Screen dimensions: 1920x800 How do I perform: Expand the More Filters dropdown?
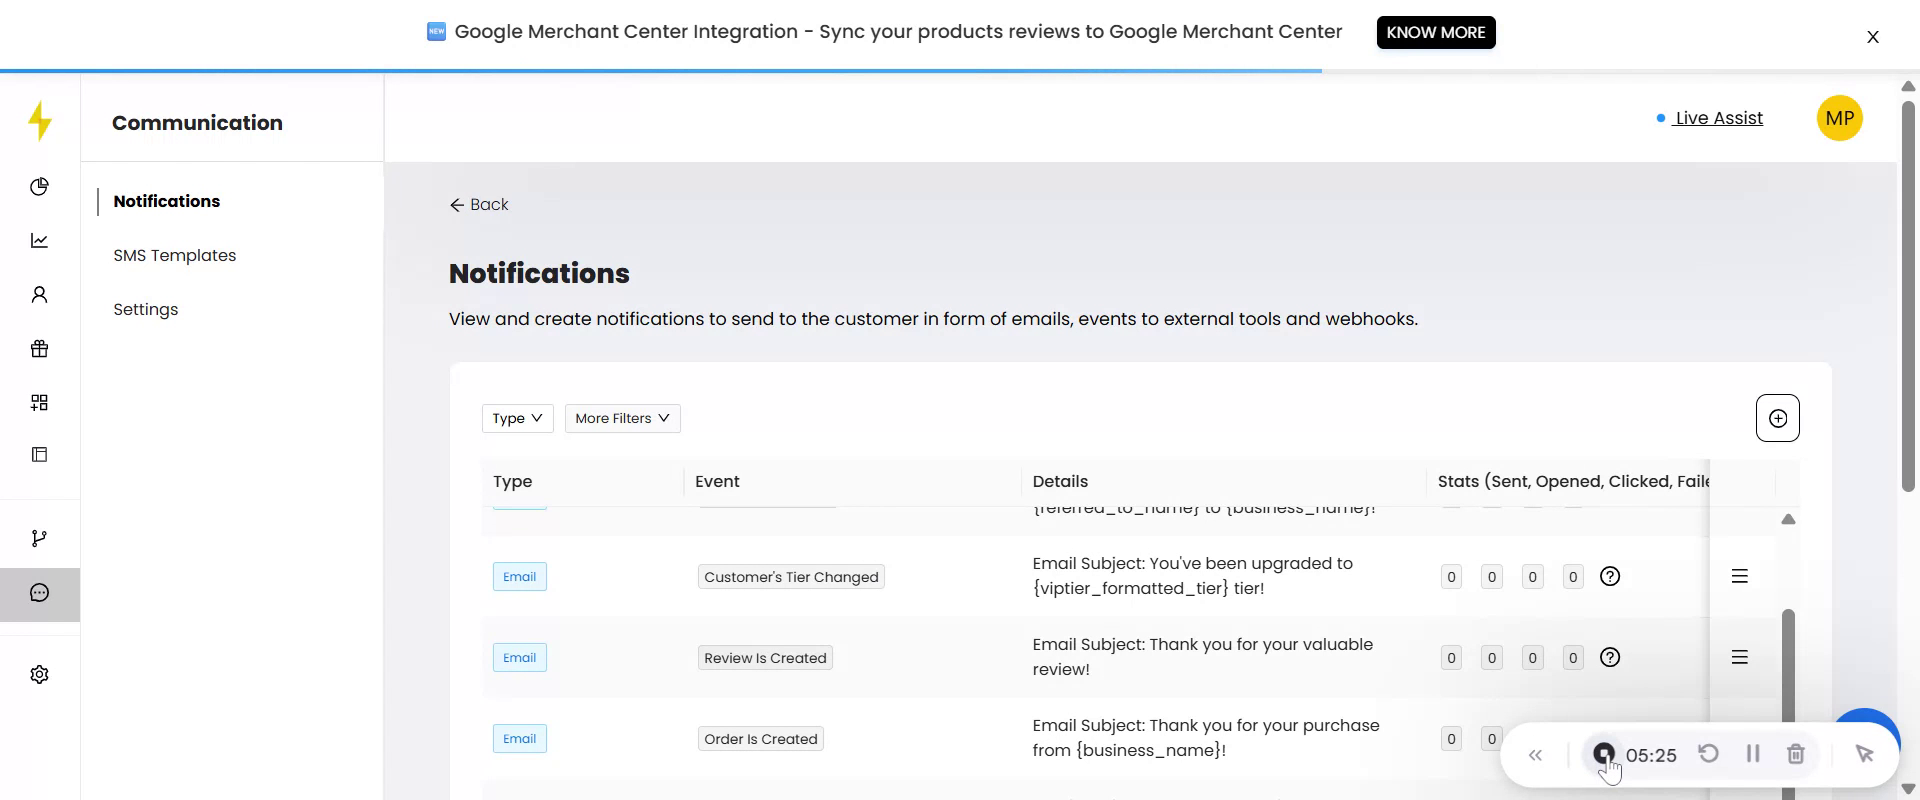point(622,418)
